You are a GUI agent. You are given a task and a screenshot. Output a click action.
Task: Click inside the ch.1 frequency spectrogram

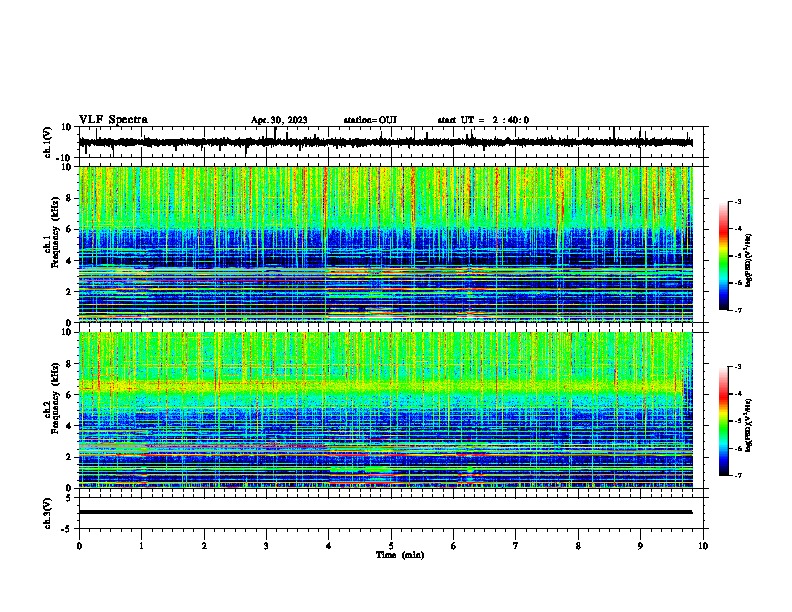point(385,244)
